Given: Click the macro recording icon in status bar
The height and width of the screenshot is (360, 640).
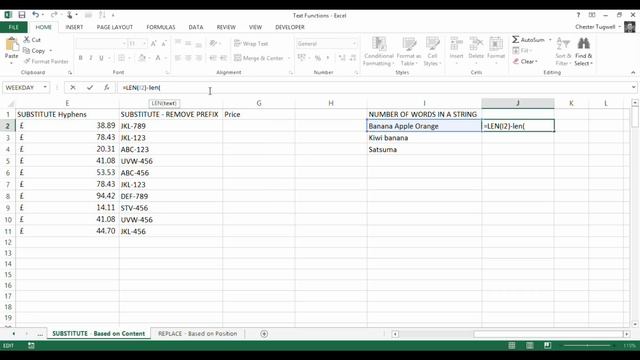Looking at the screenshot, I should point(31,346).
